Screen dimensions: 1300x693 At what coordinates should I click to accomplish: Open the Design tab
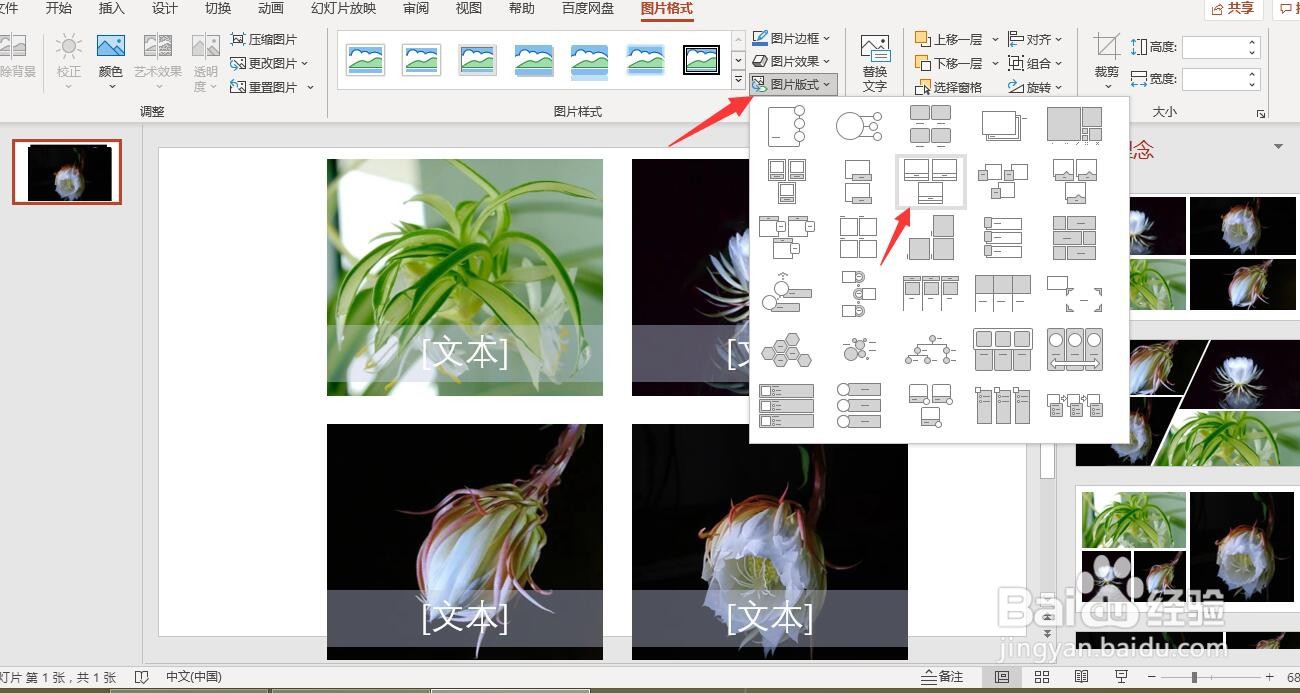coord(165,9)
